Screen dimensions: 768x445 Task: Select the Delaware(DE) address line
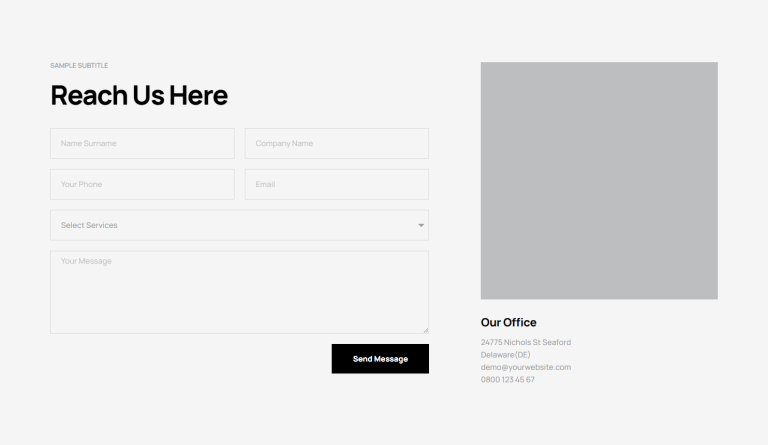point(505,355)
